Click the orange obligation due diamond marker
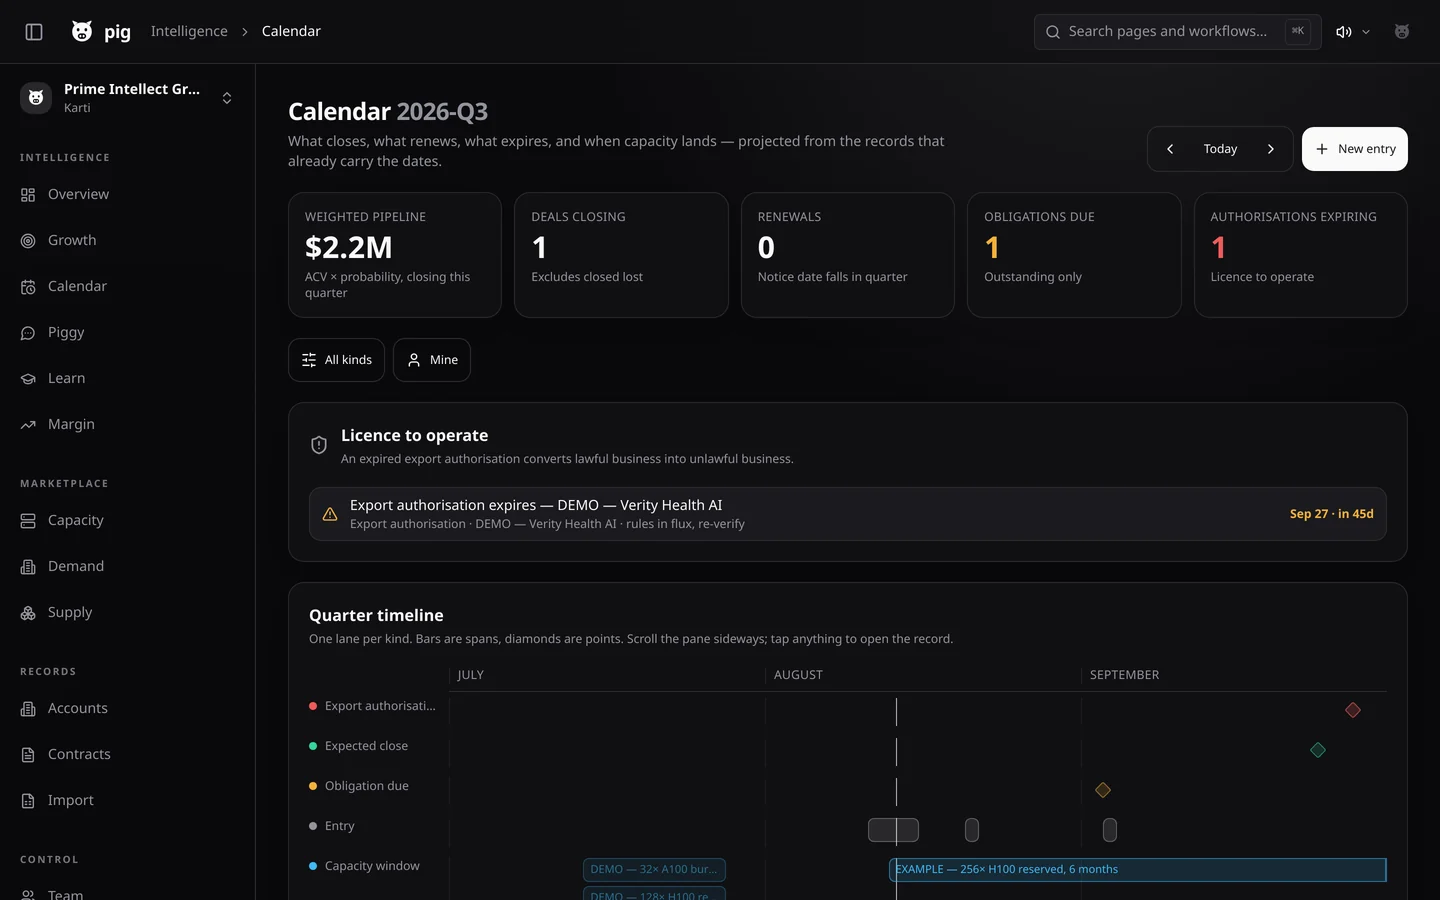 click(1103, 790)
